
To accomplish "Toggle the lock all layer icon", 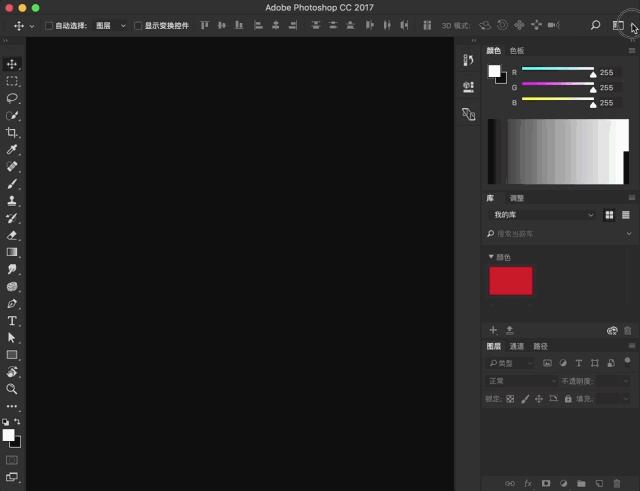I will pos(568,398).
